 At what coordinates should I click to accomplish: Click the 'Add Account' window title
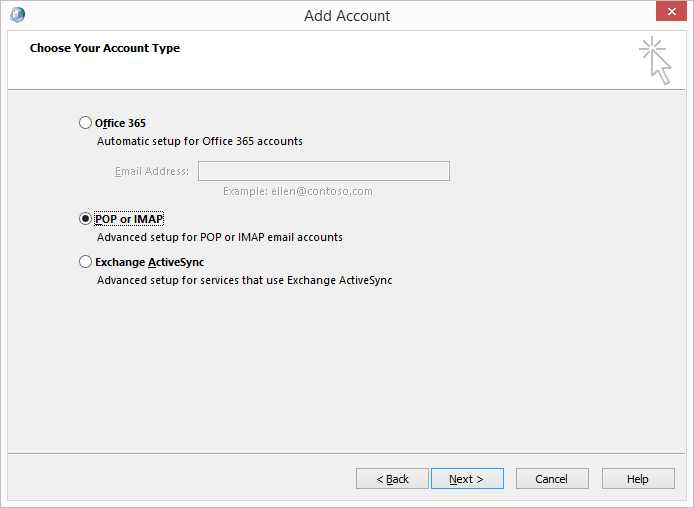[x=347, y=15]
